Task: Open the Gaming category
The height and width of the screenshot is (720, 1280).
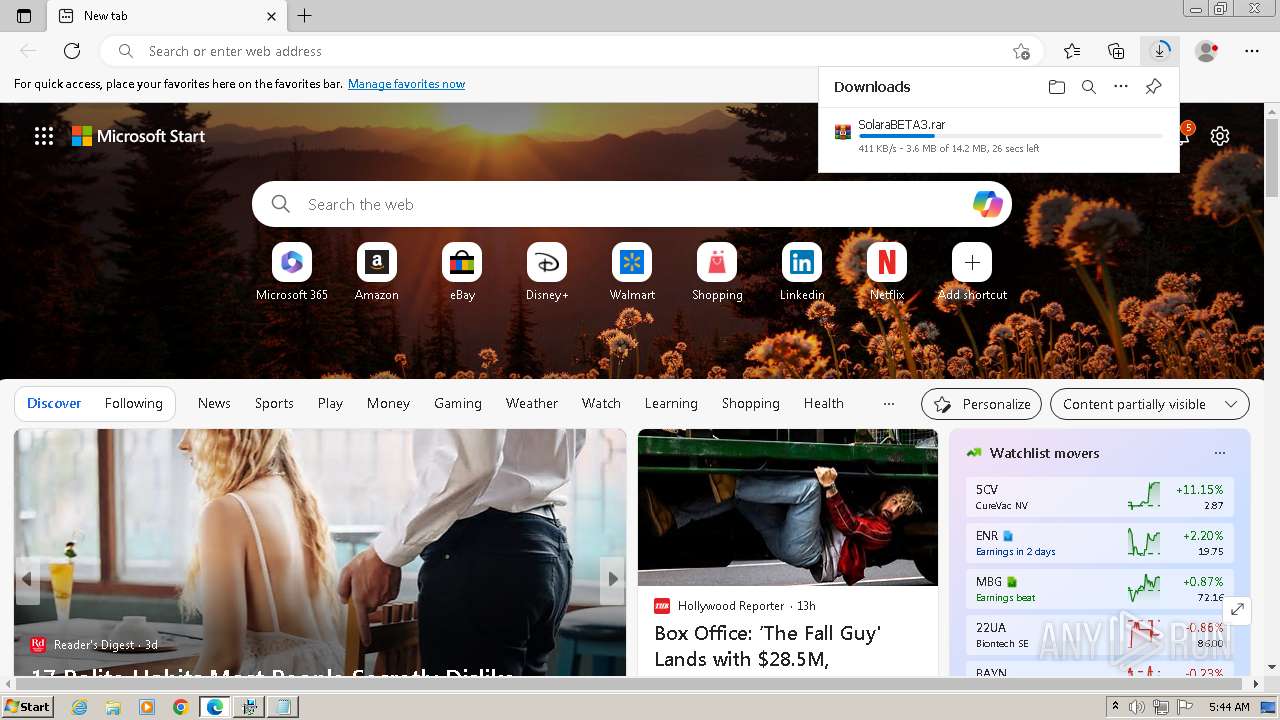Action: coord(458,403)
